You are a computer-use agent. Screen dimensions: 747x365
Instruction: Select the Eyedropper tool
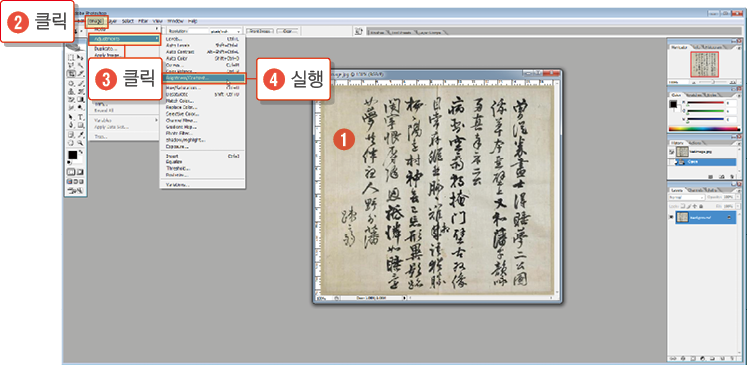click(81, 134)
